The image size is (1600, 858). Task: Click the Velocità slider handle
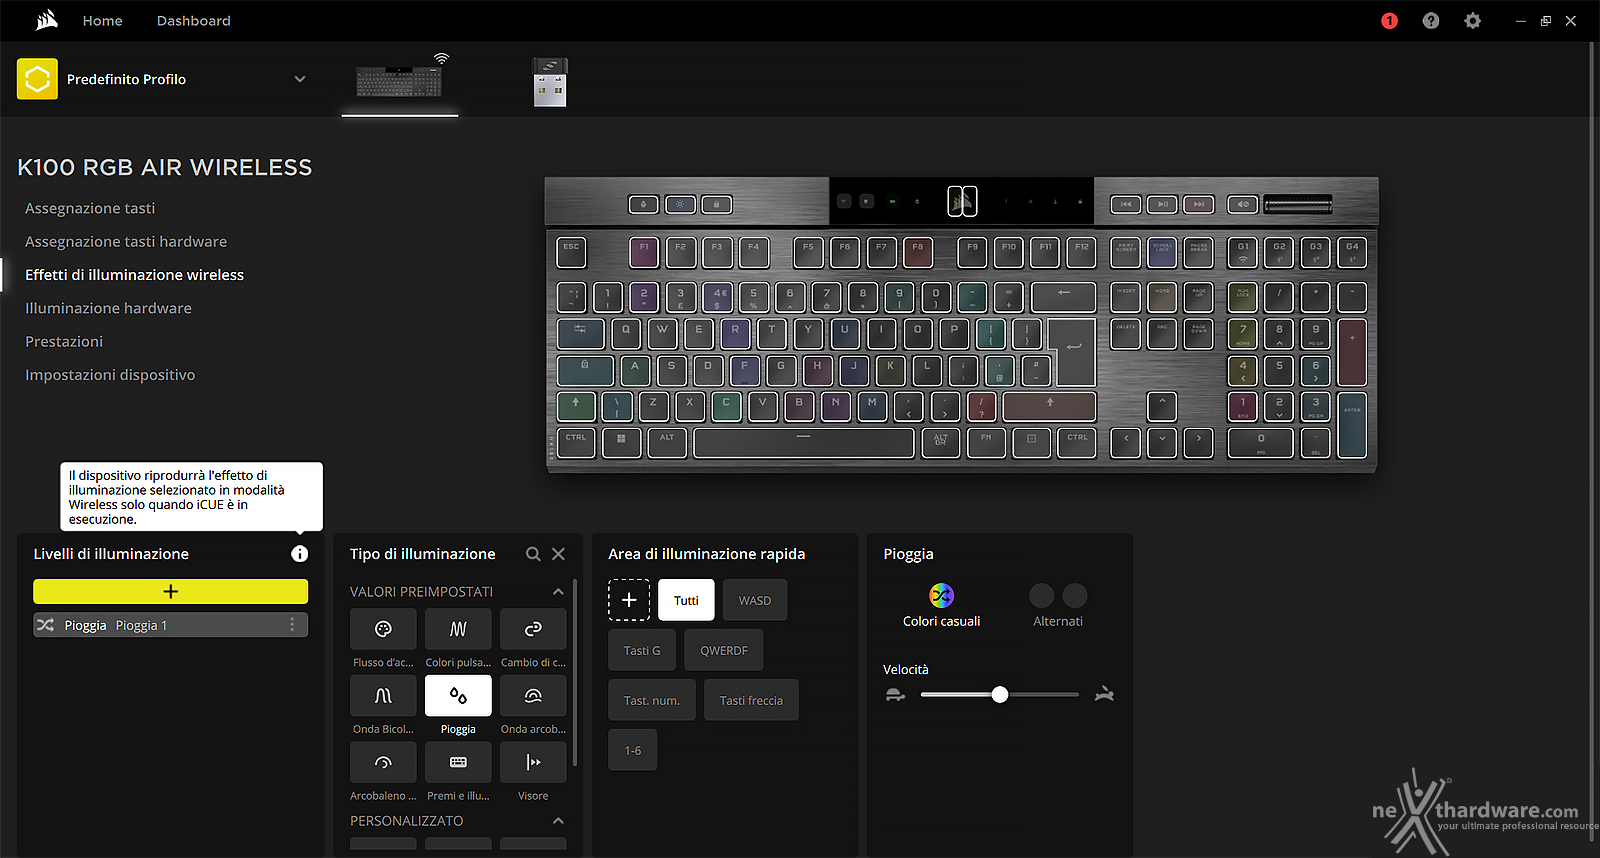click(1000, 694)
